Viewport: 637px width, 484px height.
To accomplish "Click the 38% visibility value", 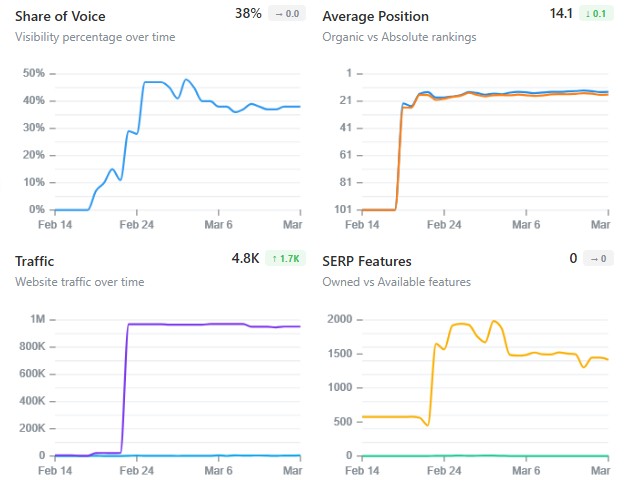I will pos(249,14).
